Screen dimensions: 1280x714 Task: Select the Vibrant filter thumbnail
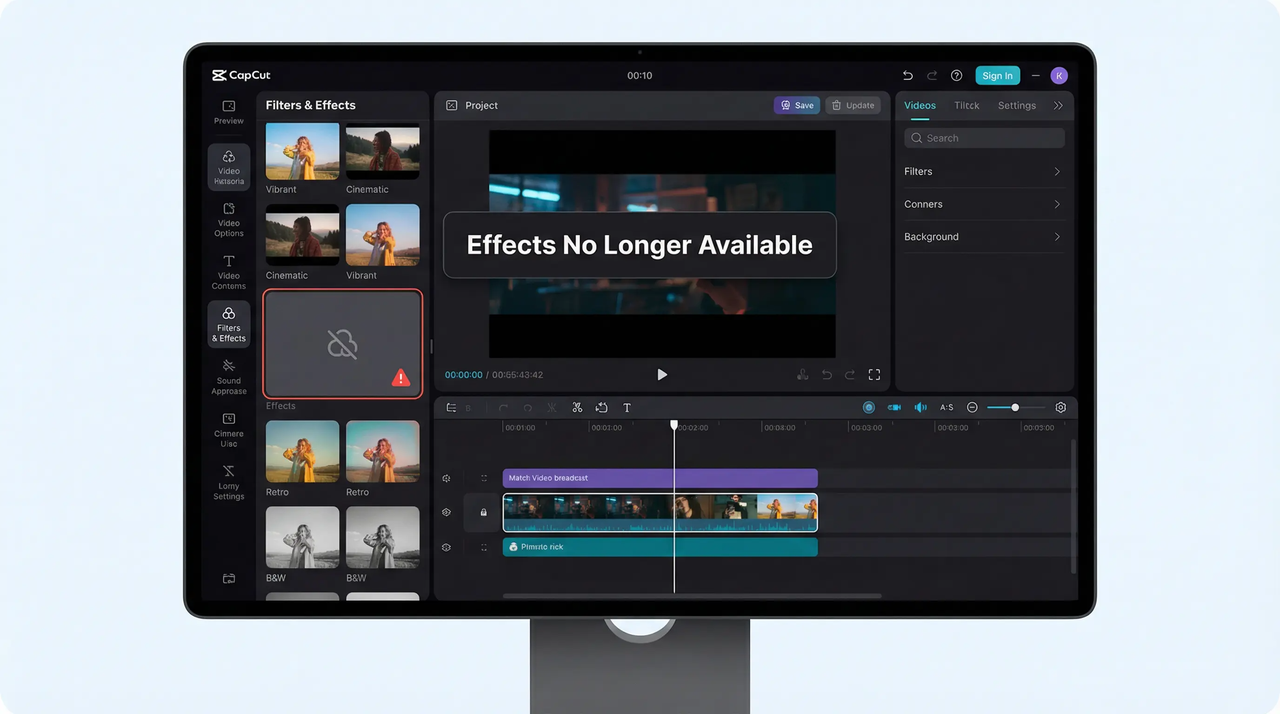[301, 151]
